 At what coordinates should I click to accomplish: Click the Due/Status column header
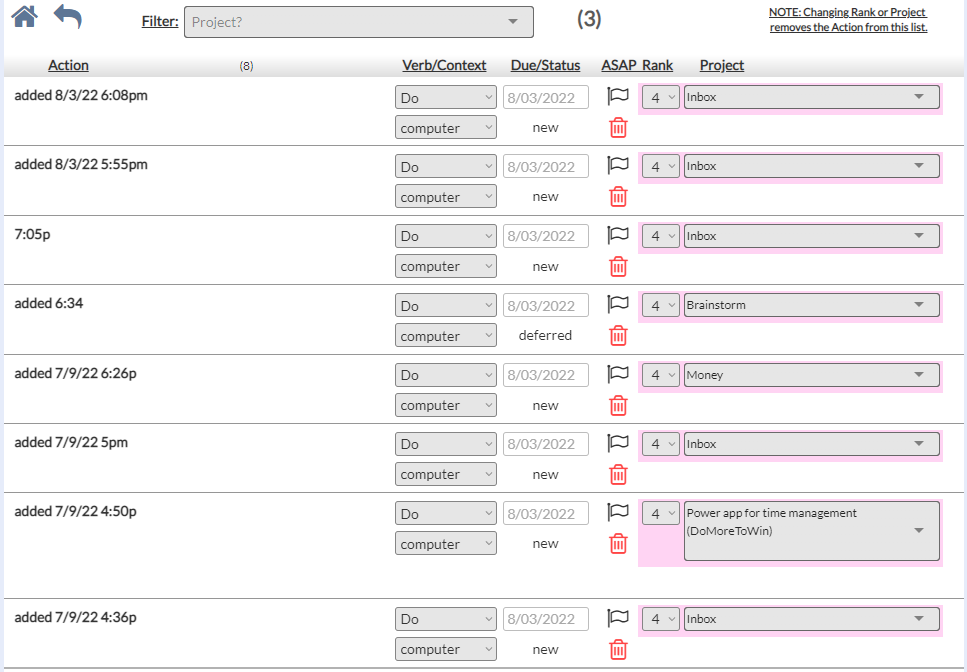click(545, 65)
